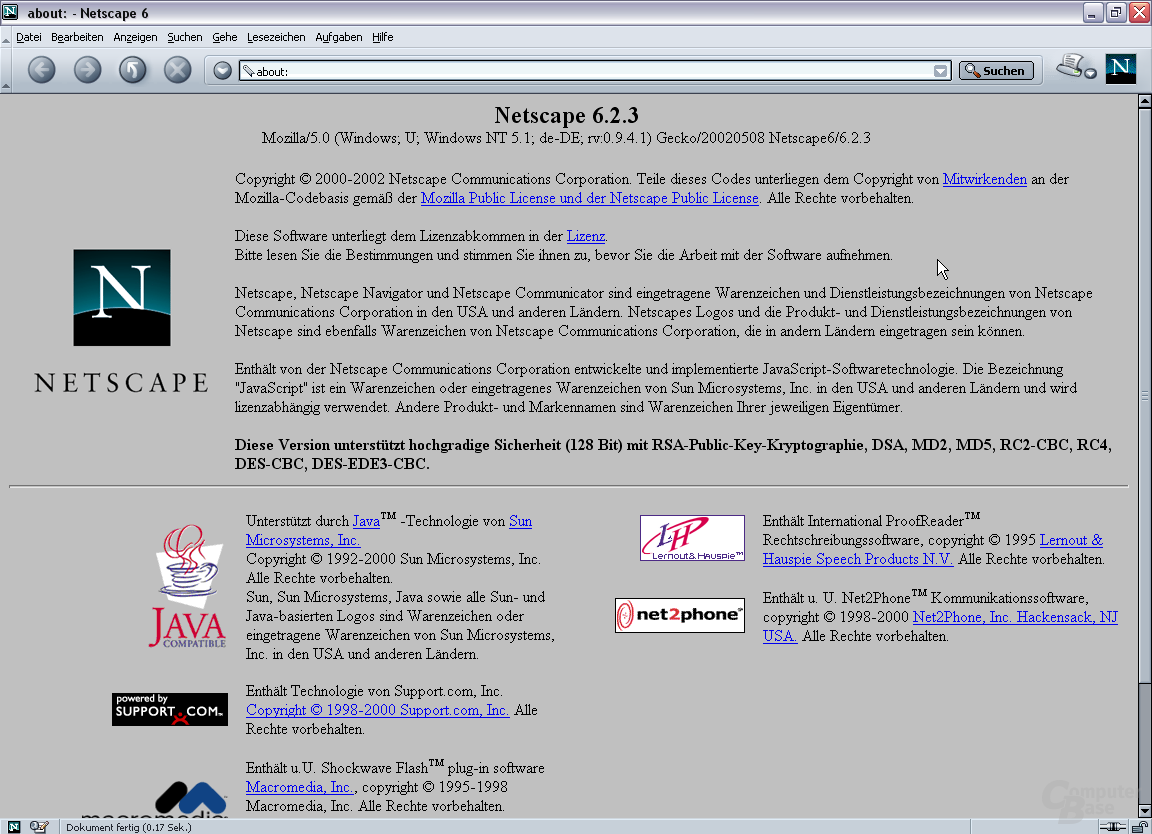Click the Print toolbar icon
Viewport: 1152px width, 834px height.
pos(1070,66)
